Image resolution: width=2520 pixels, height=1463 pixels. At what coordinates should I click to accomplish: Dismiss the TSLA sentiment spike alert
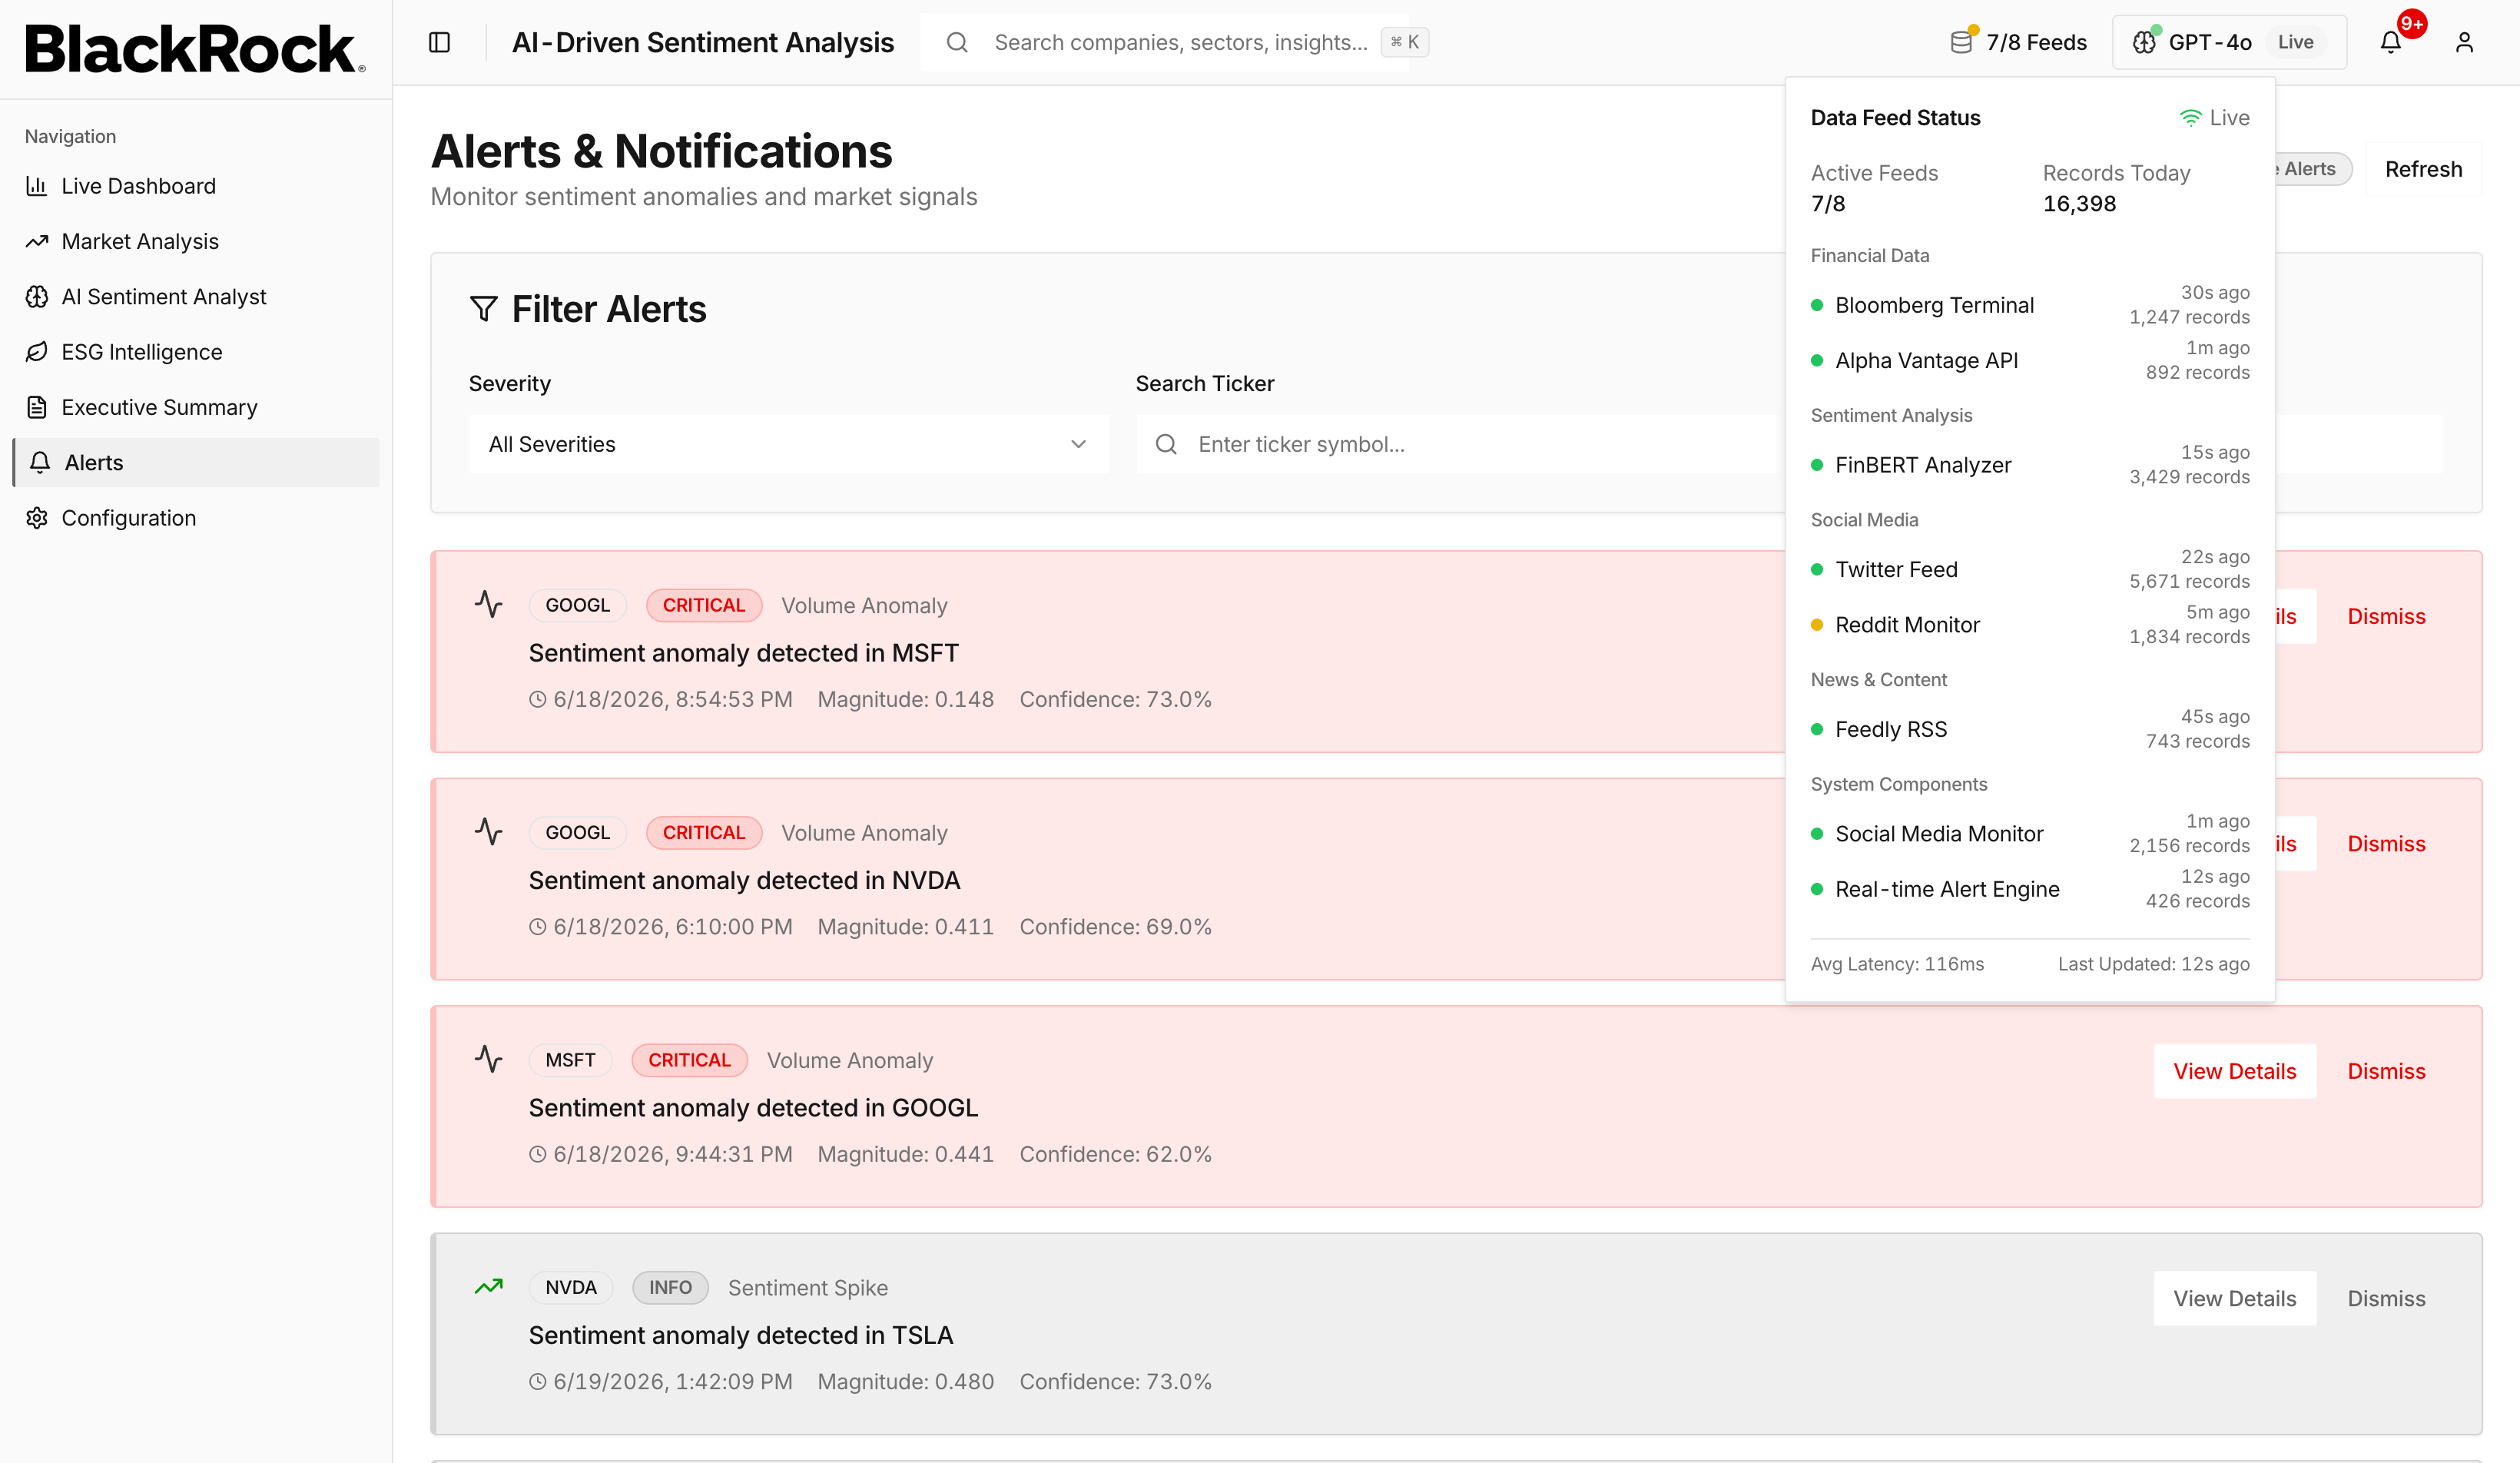tap(2386, 1299)
